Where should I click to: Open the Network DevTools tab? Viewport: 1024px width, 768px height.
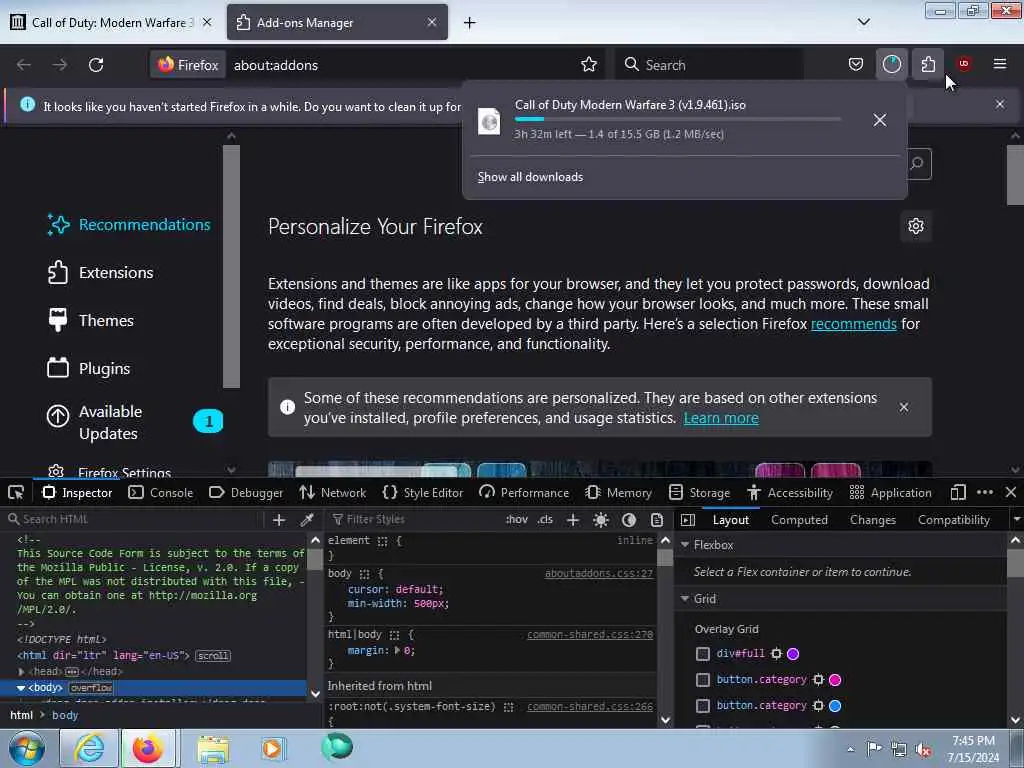(332, 492)
